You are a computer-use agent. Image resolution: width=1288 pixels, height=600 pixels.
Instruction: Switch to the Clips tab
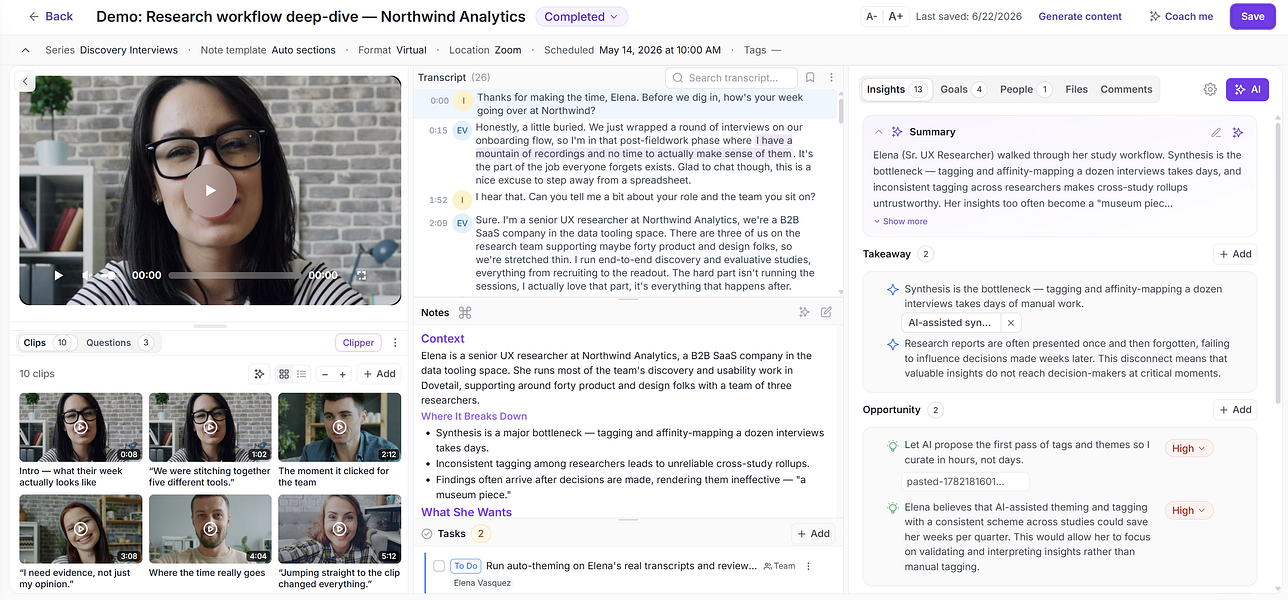[46, 343]
